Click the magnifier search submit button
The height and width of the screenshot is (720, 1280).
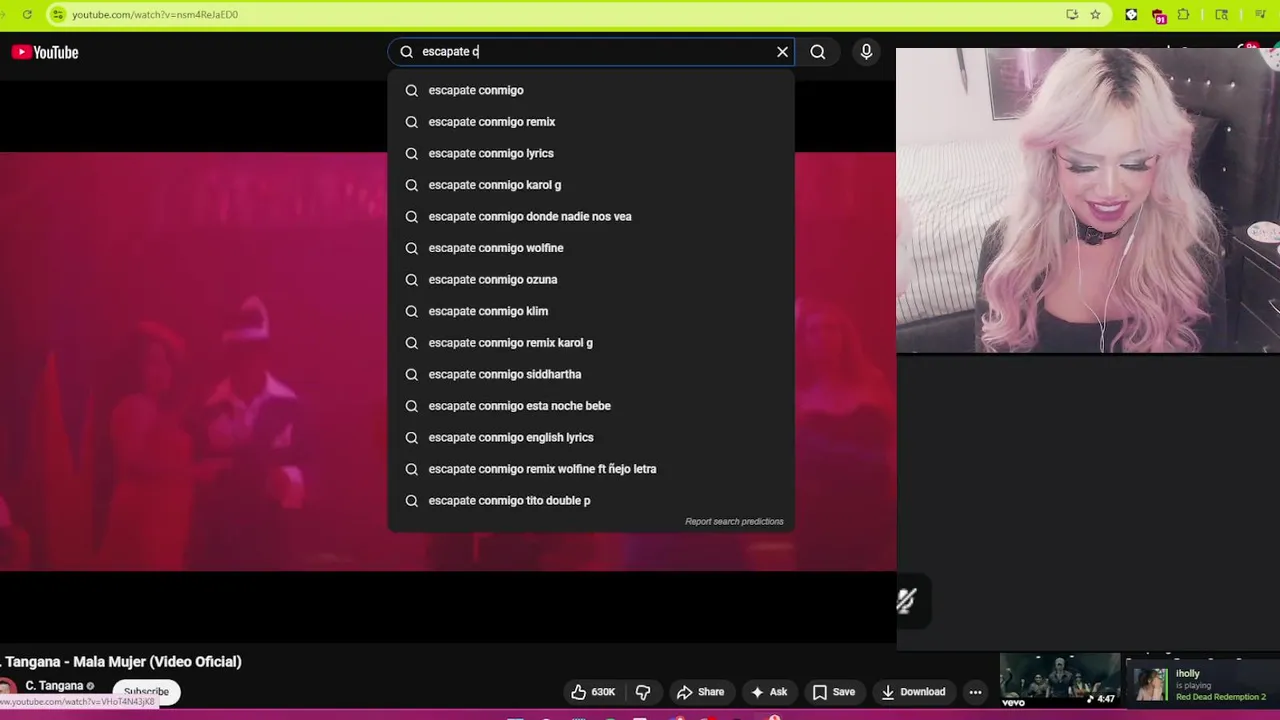[818, 52]
